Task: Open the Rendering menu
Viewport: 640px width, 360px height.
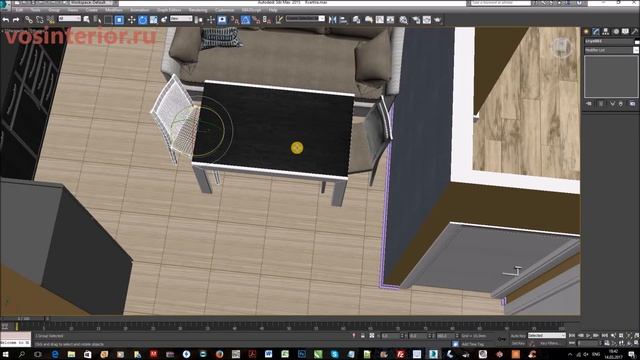Action: [198, 10]
